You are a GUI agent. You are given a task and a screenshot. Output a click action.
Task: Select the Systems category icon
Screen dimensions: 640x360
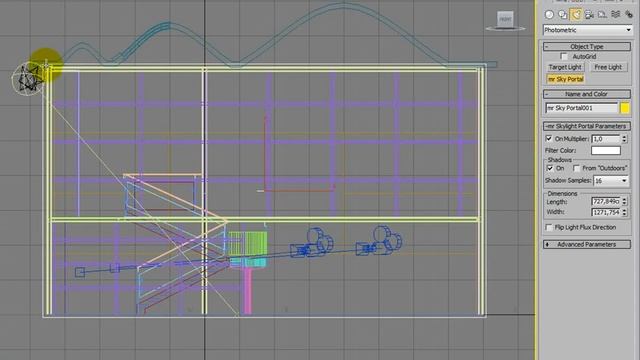(x=629, y=15)
